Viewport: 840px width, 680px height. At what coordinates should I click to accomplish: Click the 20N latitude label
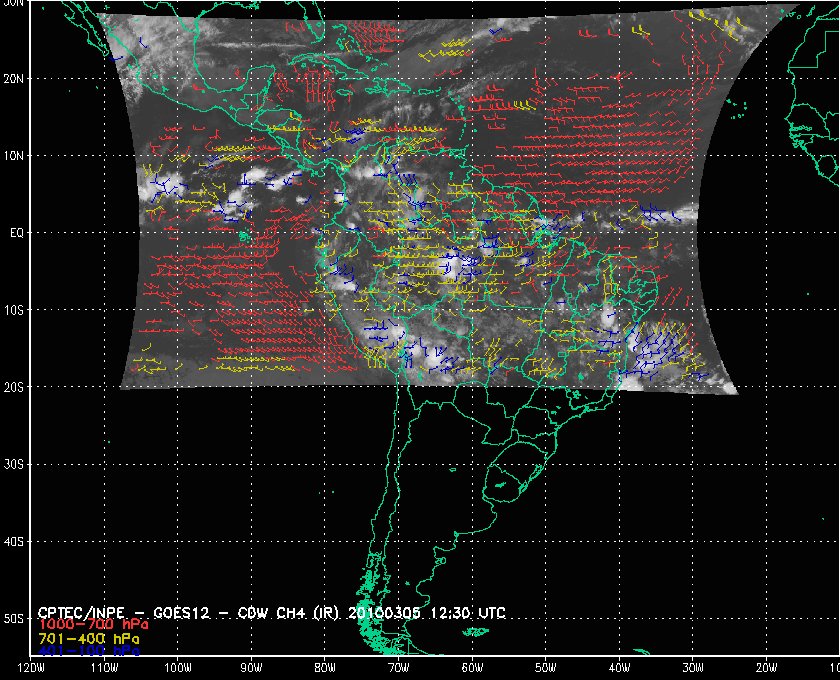point(15,78)
